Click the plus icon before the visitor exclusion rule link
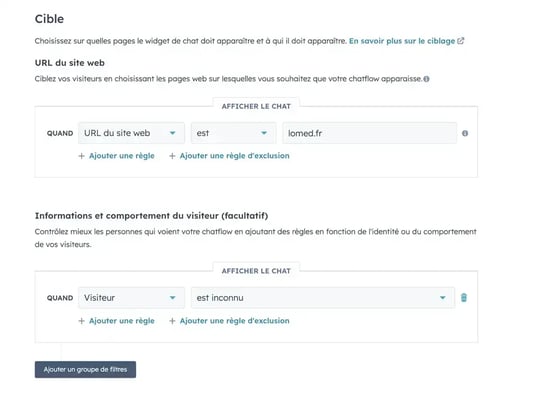This screenshot has width=543, height=403. [x=172, y=321]
